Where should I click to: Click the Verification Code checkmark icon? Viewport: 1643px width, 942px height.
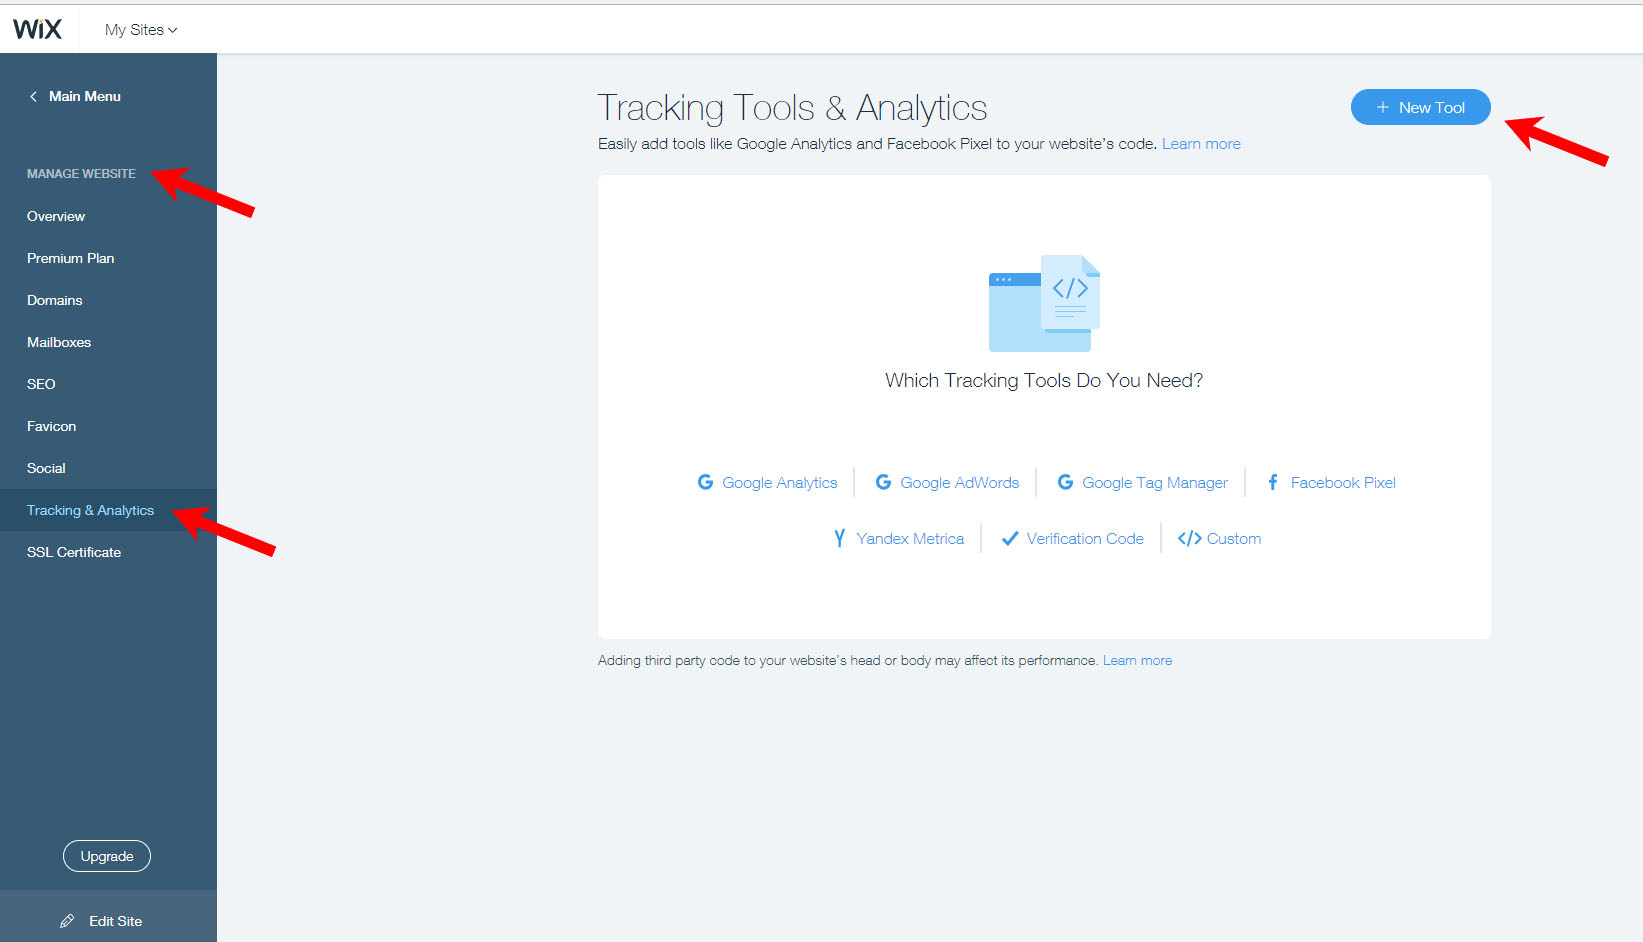pos(1010,538)
